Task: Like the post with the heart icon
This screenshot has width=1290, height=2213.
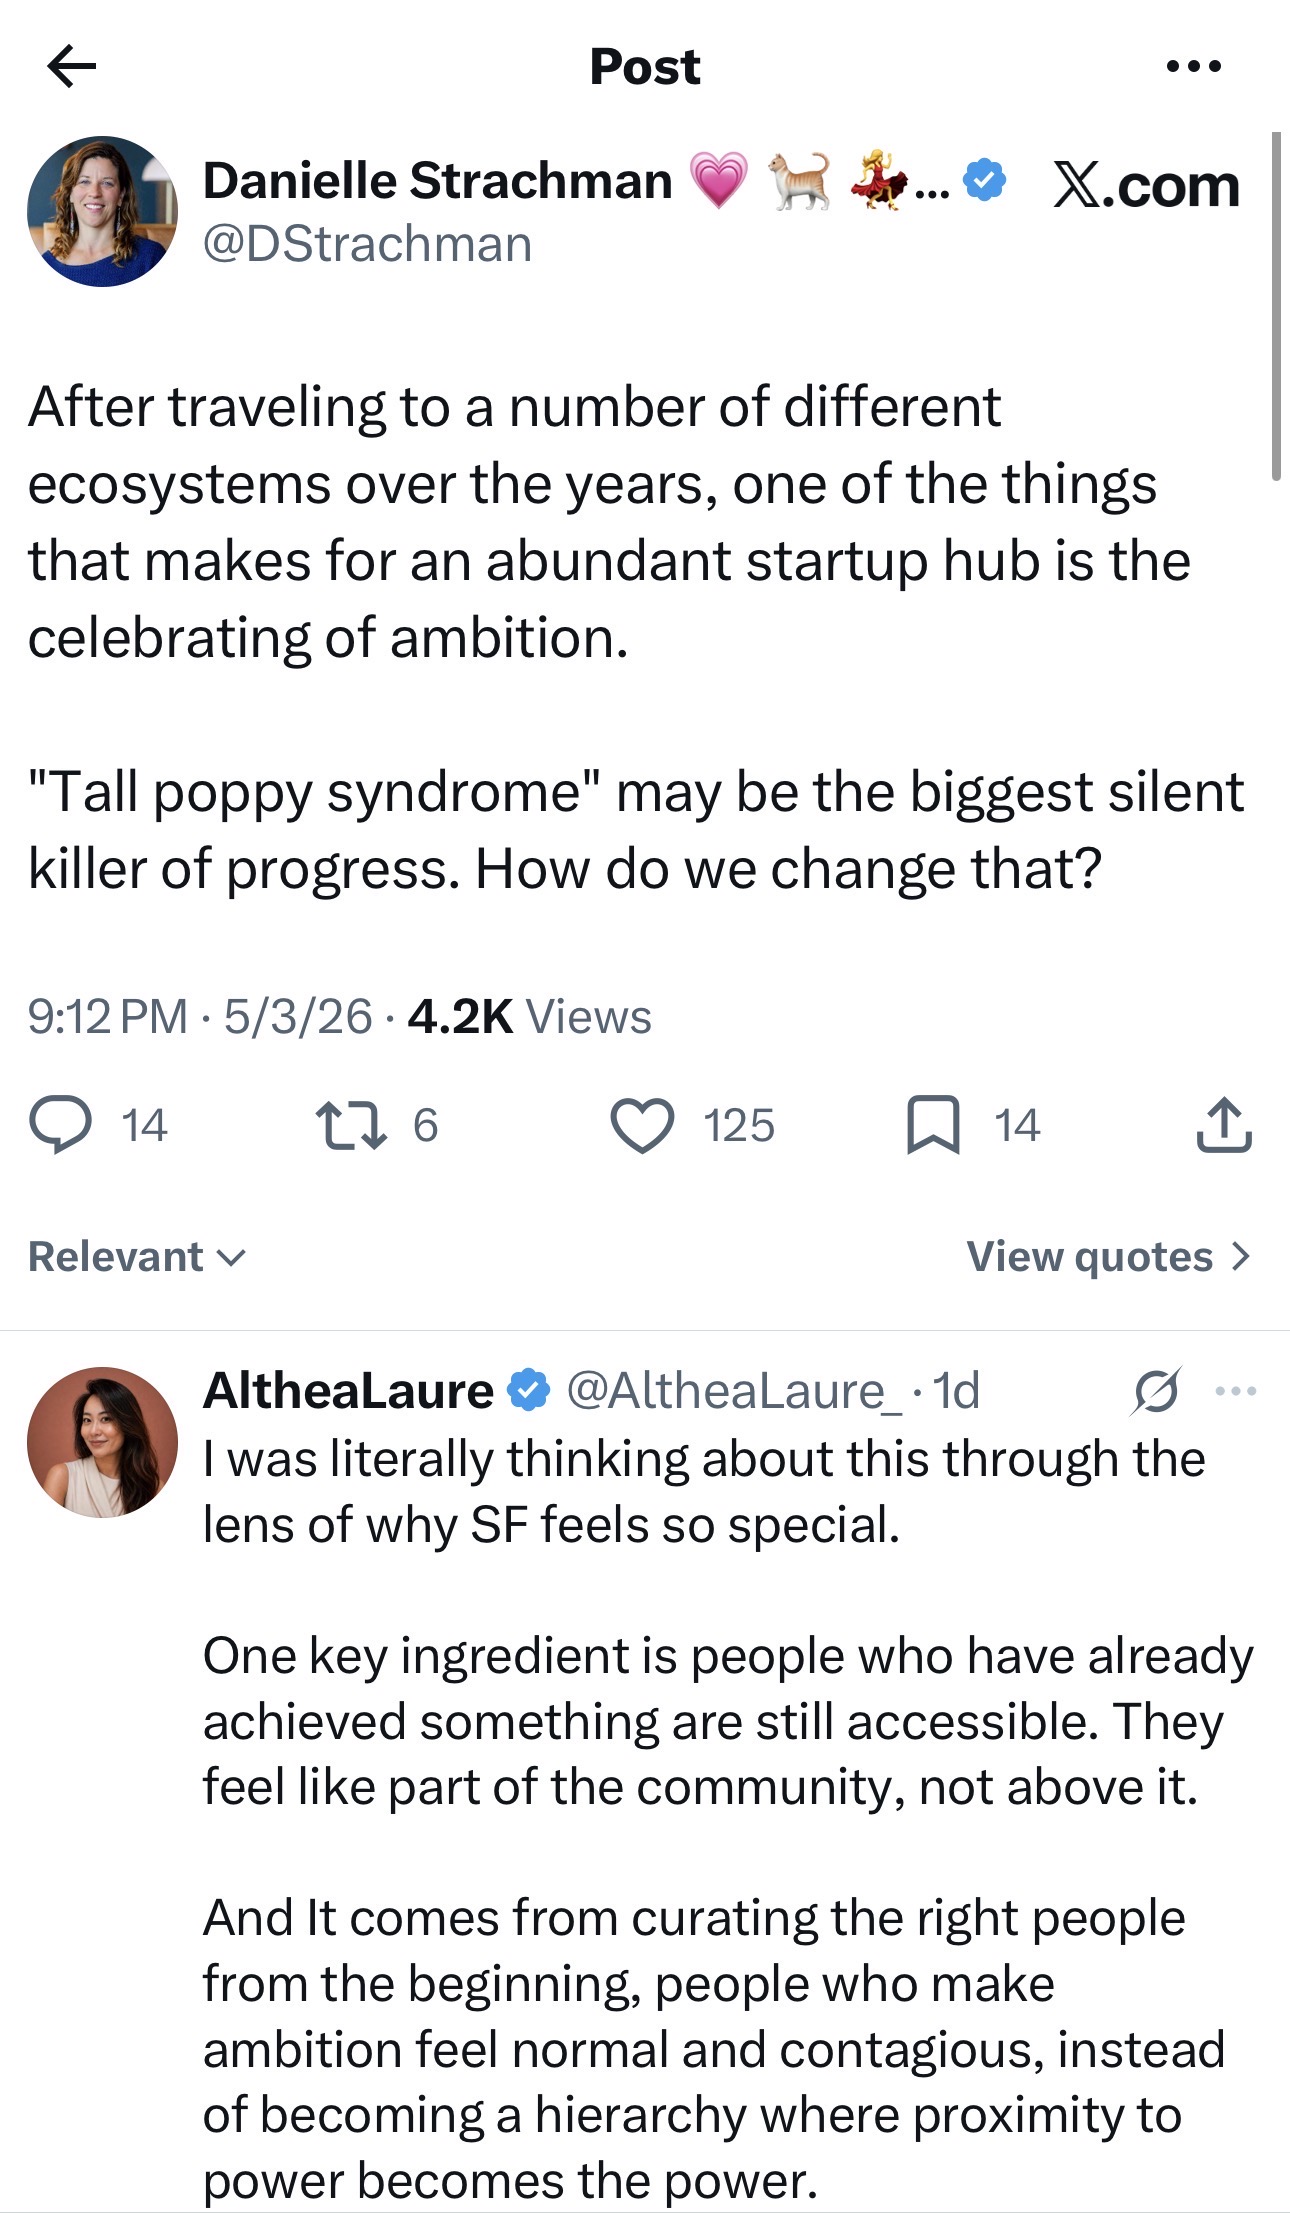Action: (x=642, y=1125)
